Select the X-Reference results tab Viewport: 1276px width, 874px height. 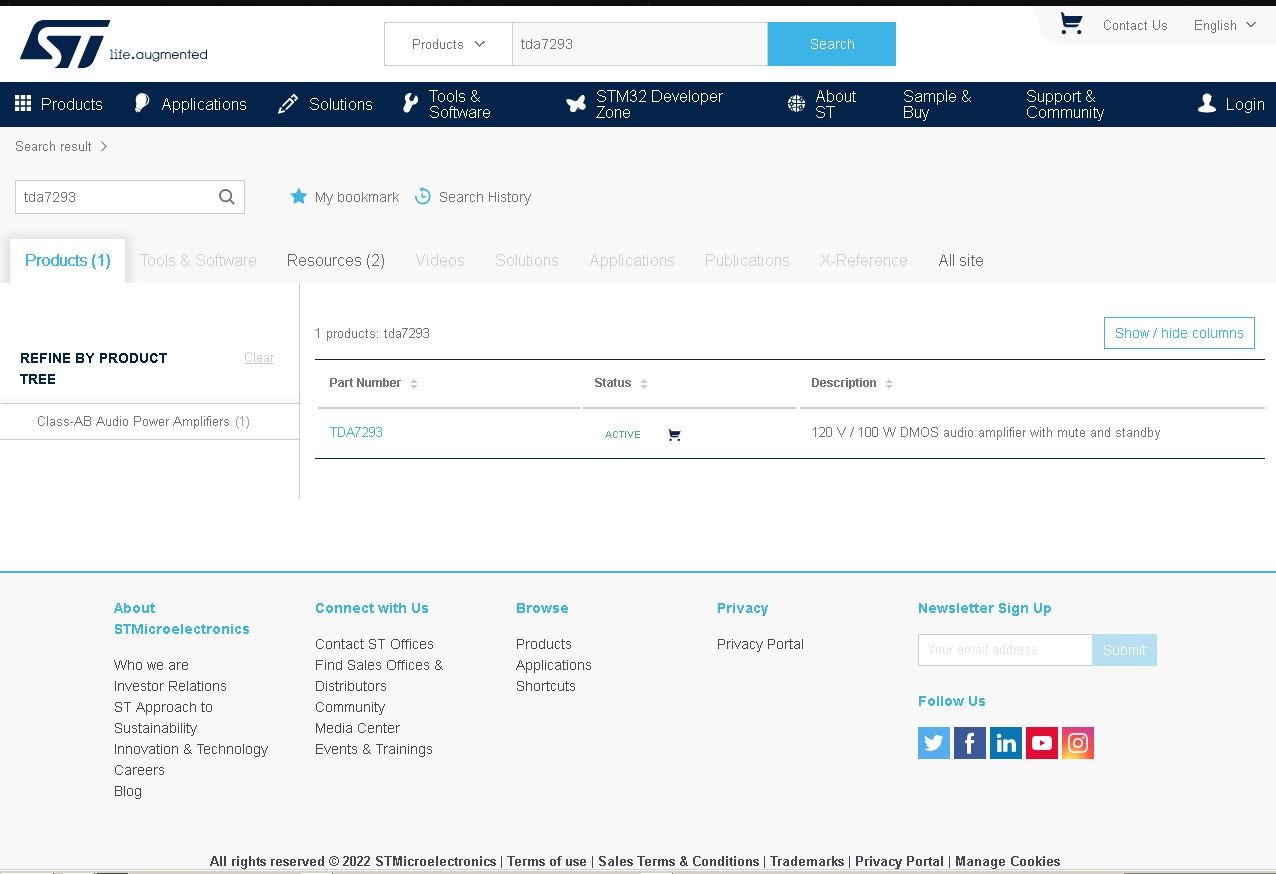pyautogui.click(x=864, y=260)
